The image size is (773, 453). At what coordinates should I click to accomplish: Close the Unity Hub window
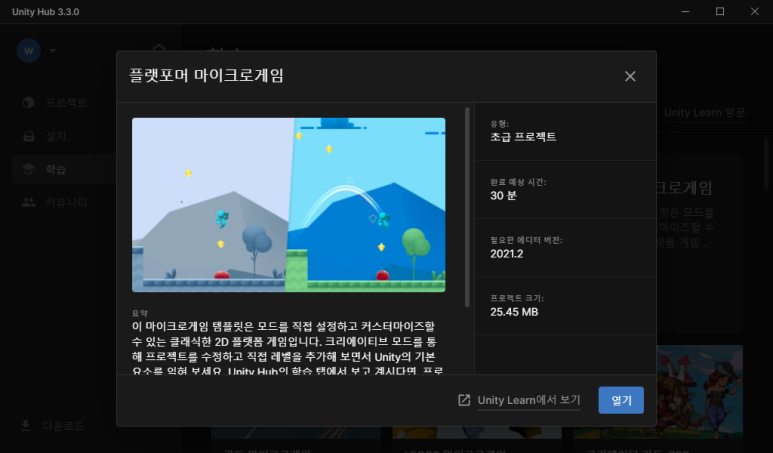coord(755,11)
